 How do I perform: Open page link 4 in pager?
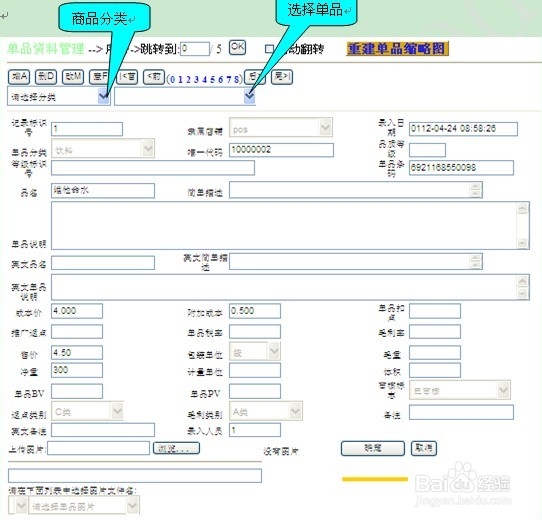pos(204,80)
